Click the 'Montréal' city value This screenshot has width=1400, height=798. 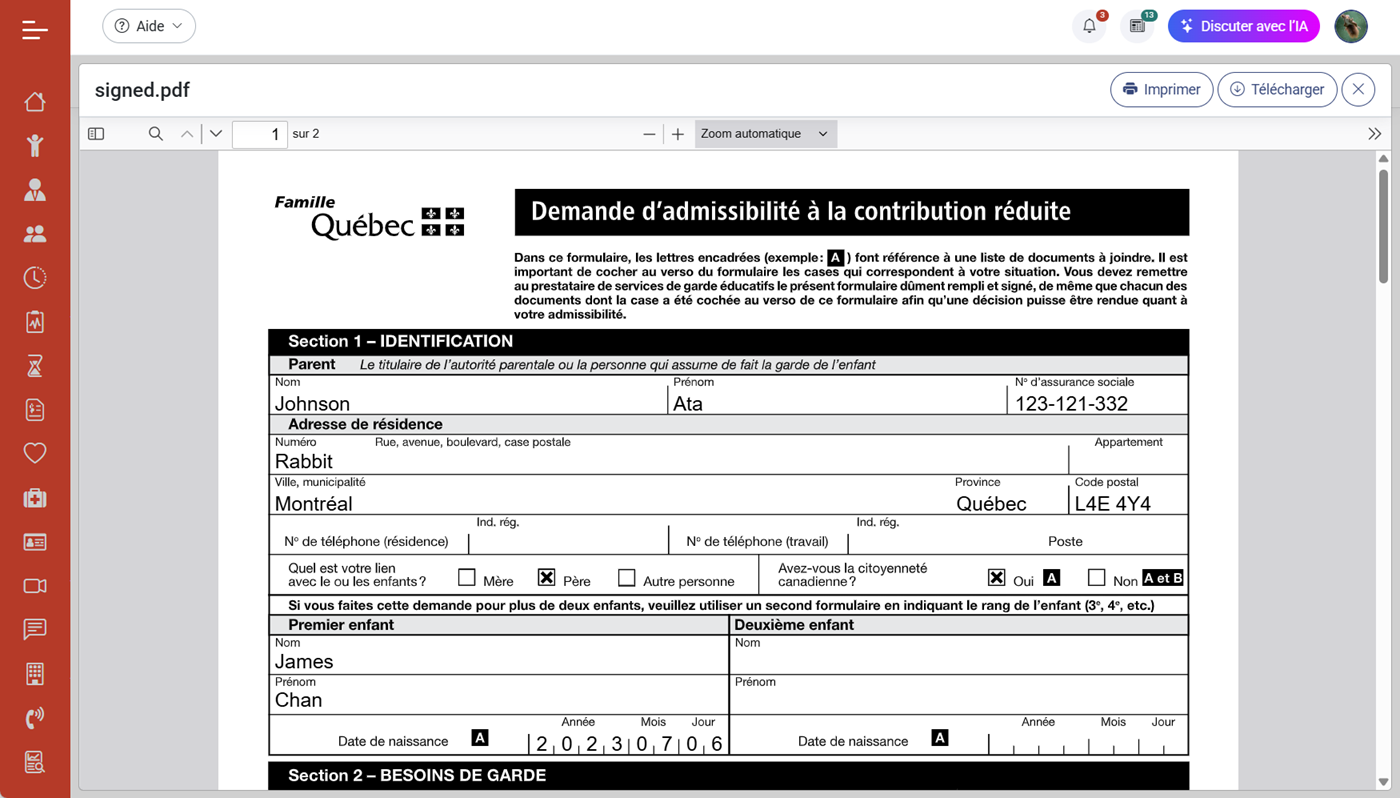[313, 504]
